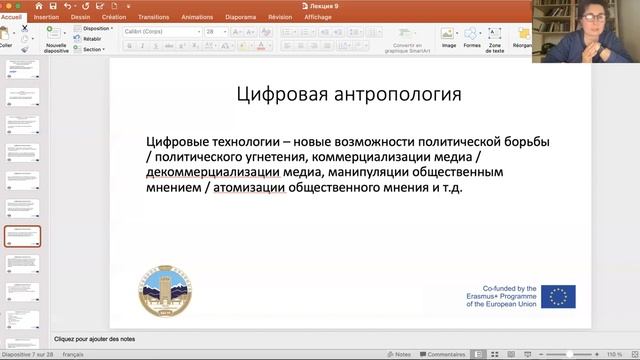Click fit slide to window icon
This screenshot has height=360, width=640.
[635, 354]
